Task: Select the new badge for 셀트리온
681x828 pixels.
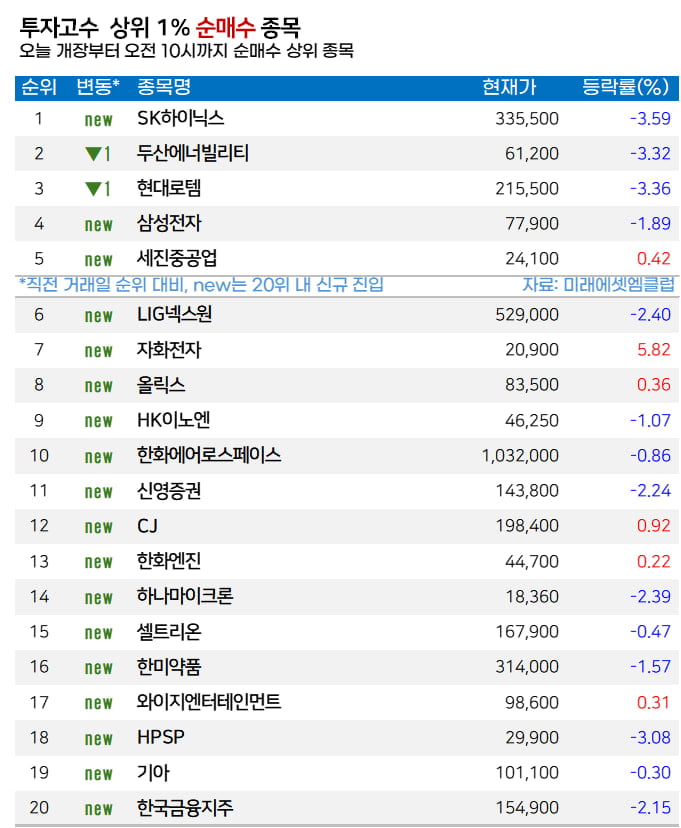Action: point(98,633)
